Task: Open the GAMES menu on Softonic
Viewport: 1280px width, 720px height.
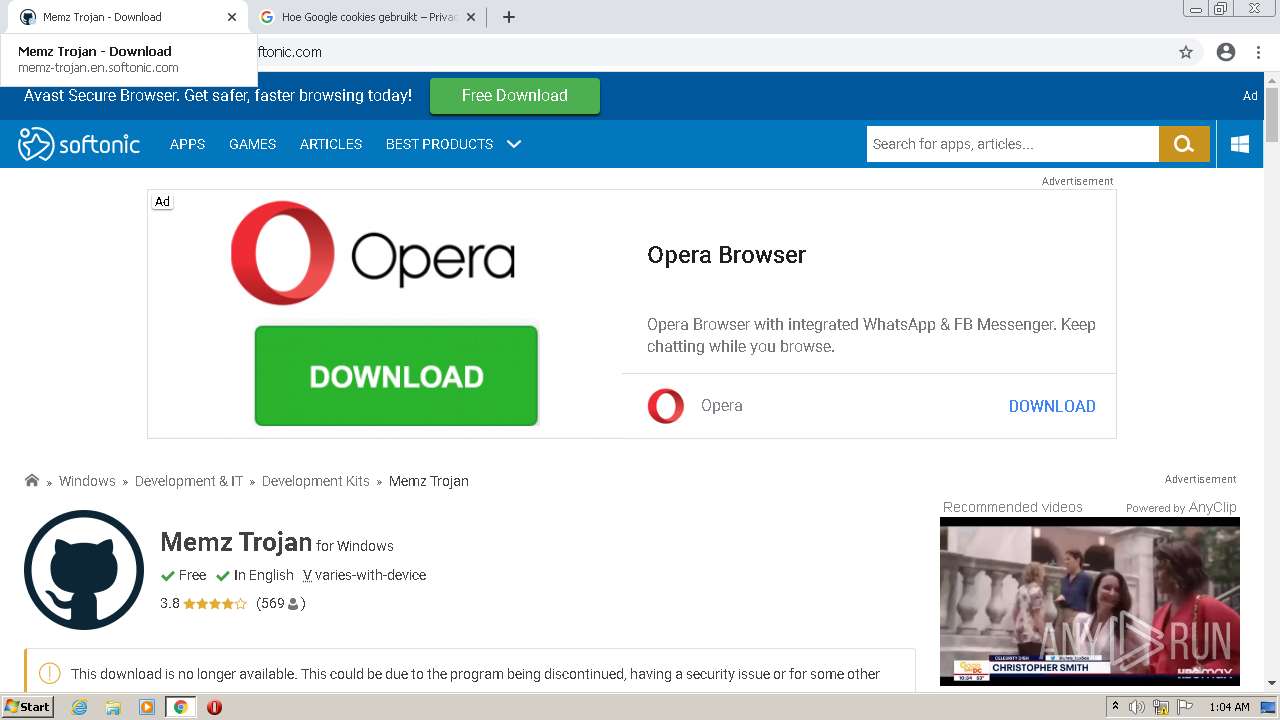Action: point(252,144)
